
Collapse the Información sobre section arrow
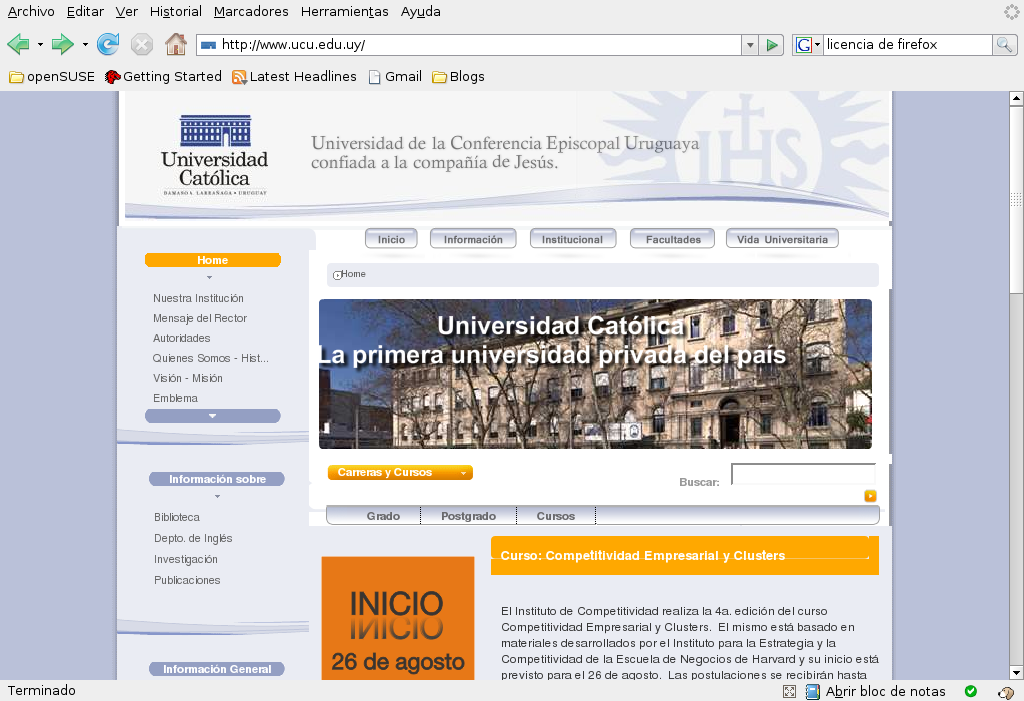217,497
